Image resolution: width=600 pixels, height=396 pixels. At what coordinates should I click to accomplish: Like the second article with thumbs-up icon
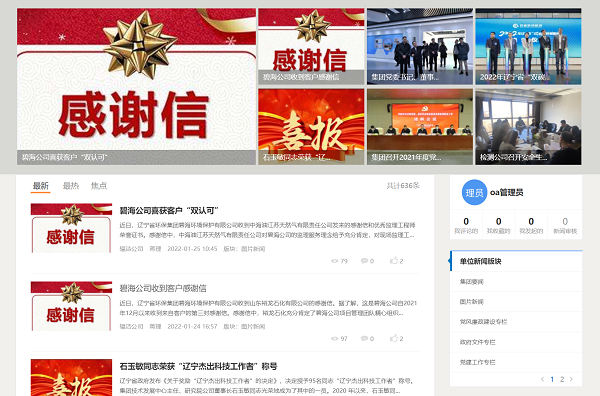coord(394,338)
